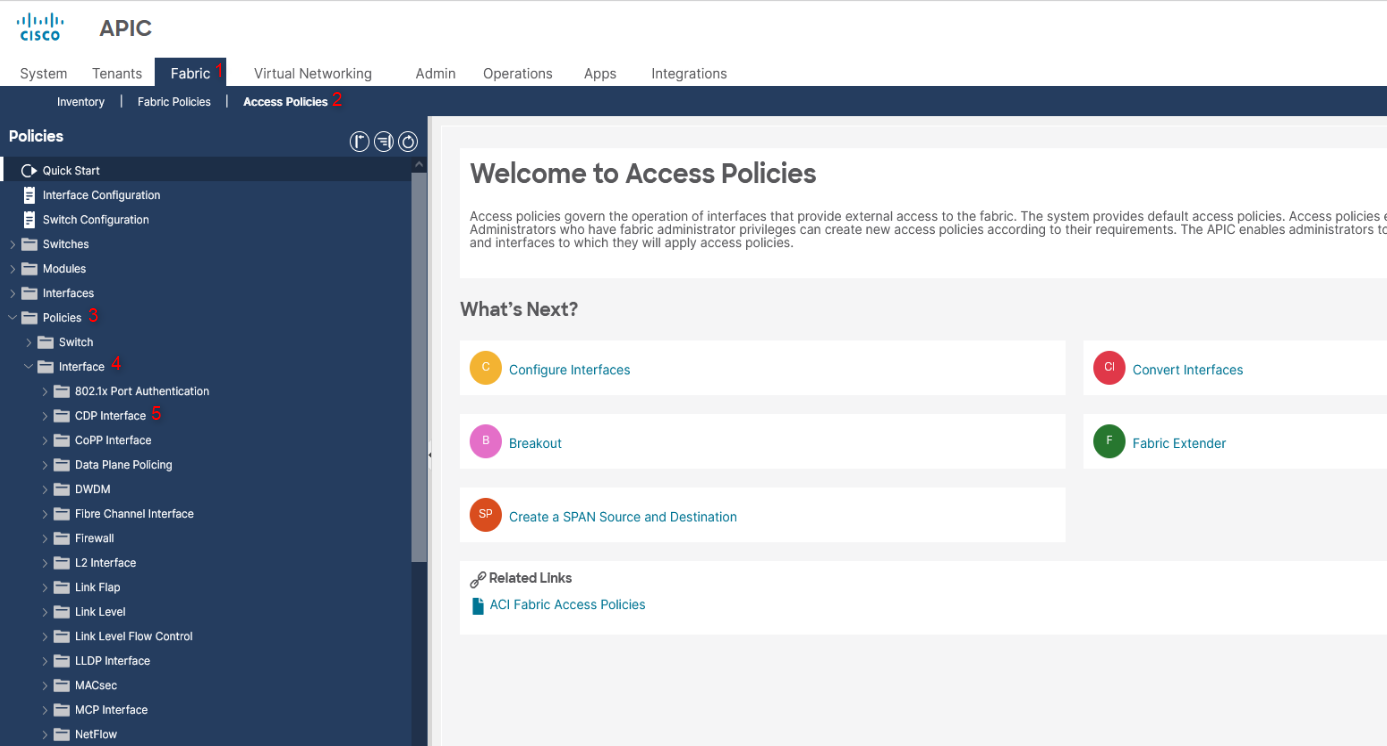This screenshot has width=1387, height=746.
Task: Click the collapse-all icon in the Policies panel
Action: pos(359,141)
